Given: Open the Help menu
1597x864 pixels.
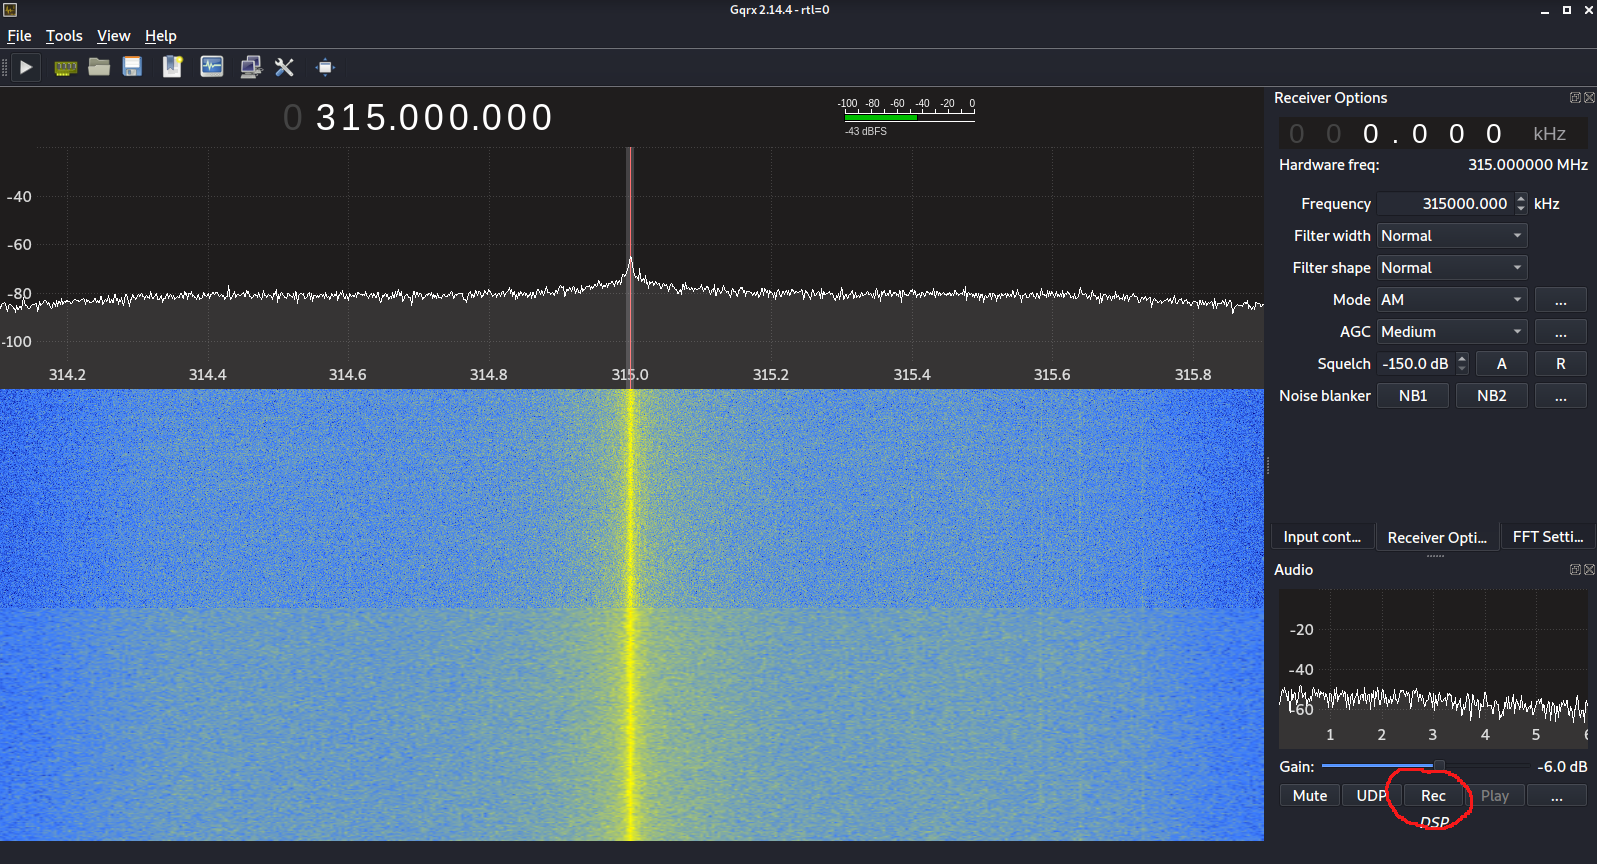Looking at the screenshot, I should [x=160, y=36].
